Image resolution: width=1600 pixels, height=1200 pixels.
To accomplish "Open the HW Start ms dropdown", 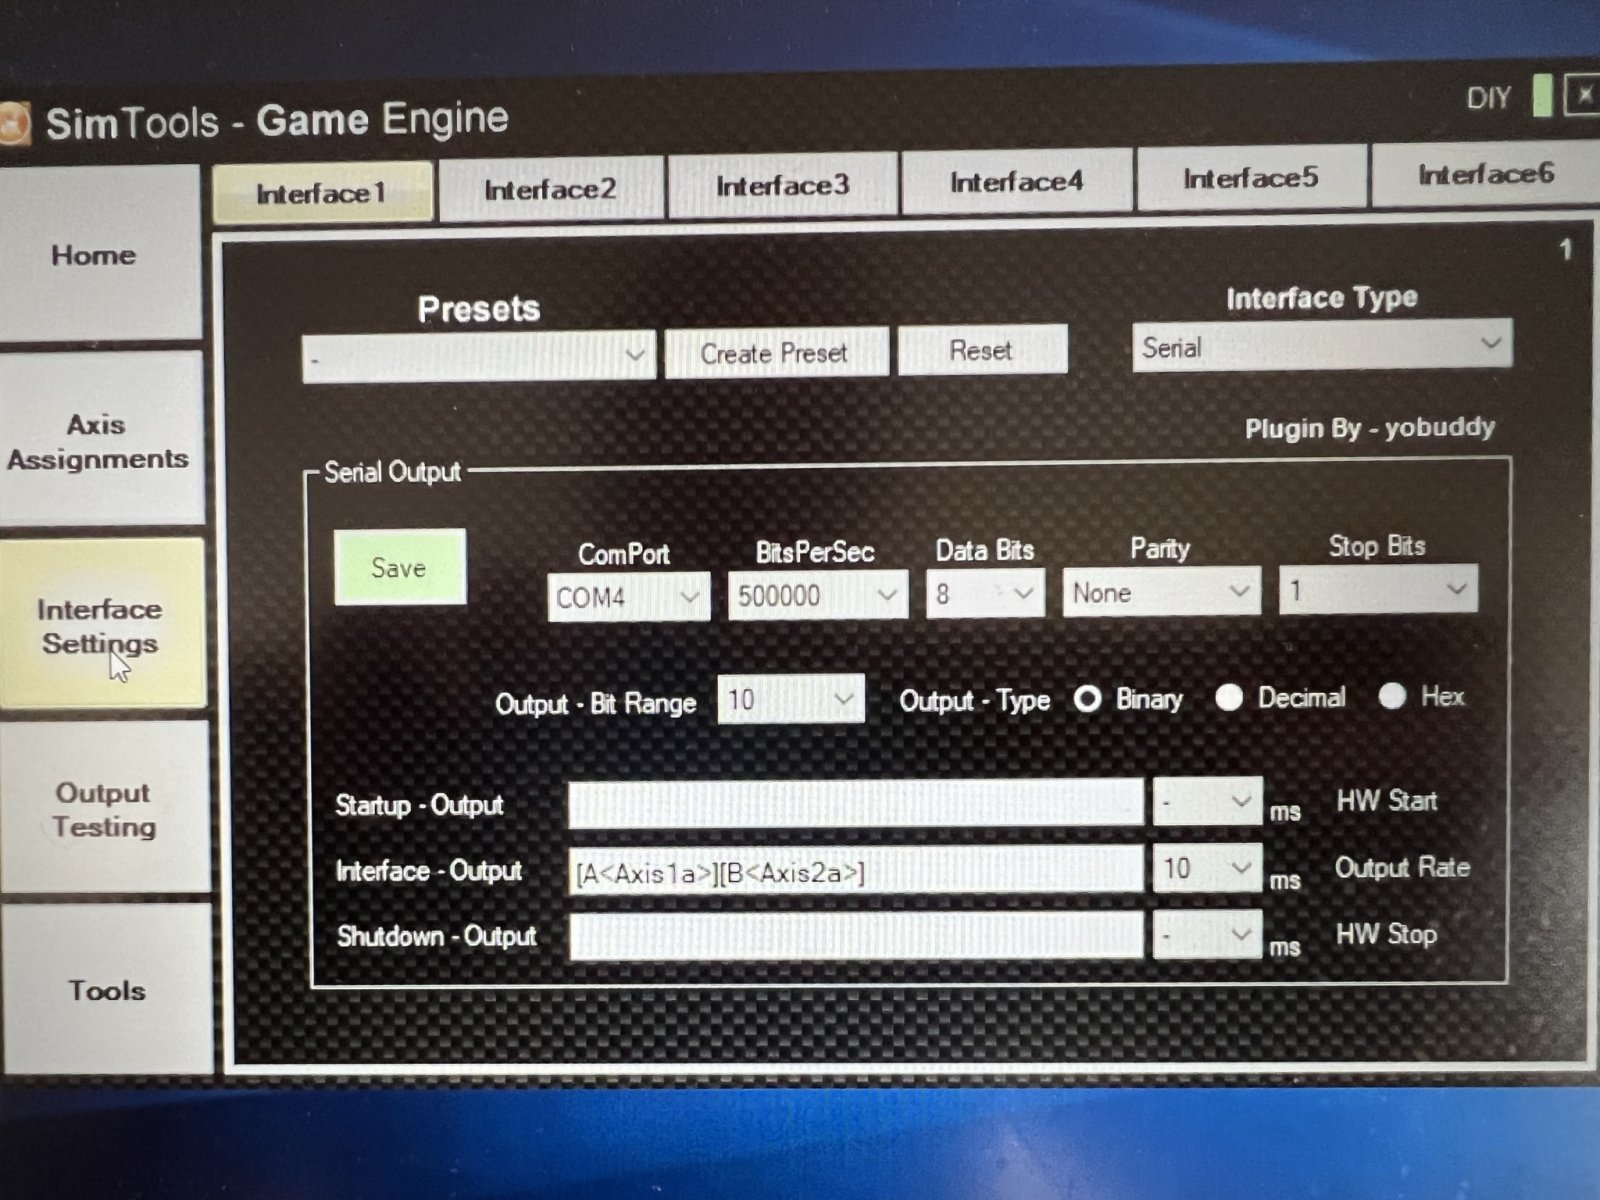I will (1207, 801).
